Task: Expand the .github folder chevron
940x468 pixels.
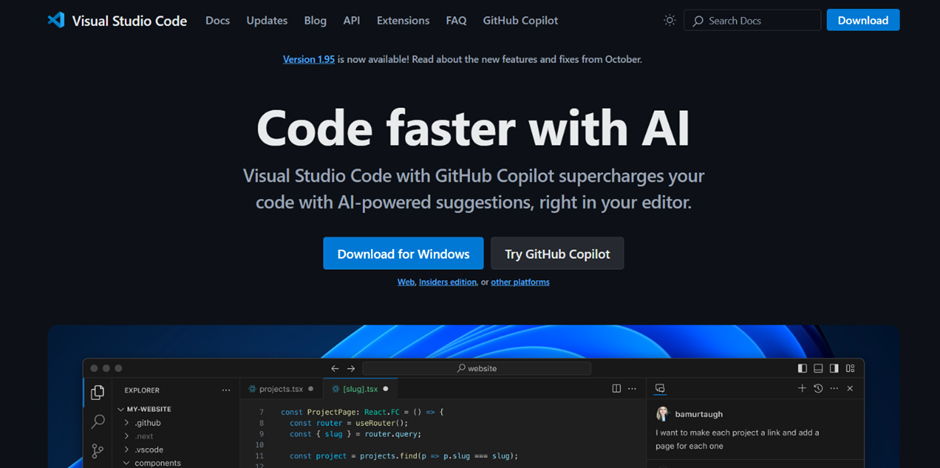Action: [127, 423]
